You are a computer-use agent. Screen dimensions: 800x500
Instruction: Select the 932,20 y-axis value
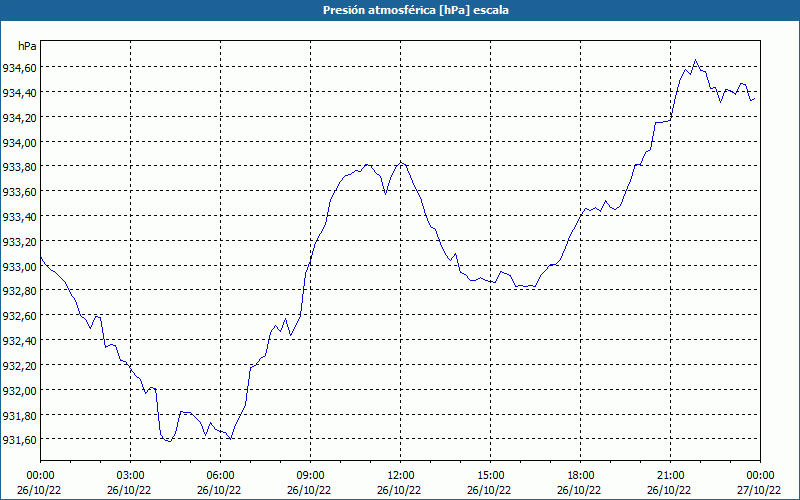tap(19, 365)
